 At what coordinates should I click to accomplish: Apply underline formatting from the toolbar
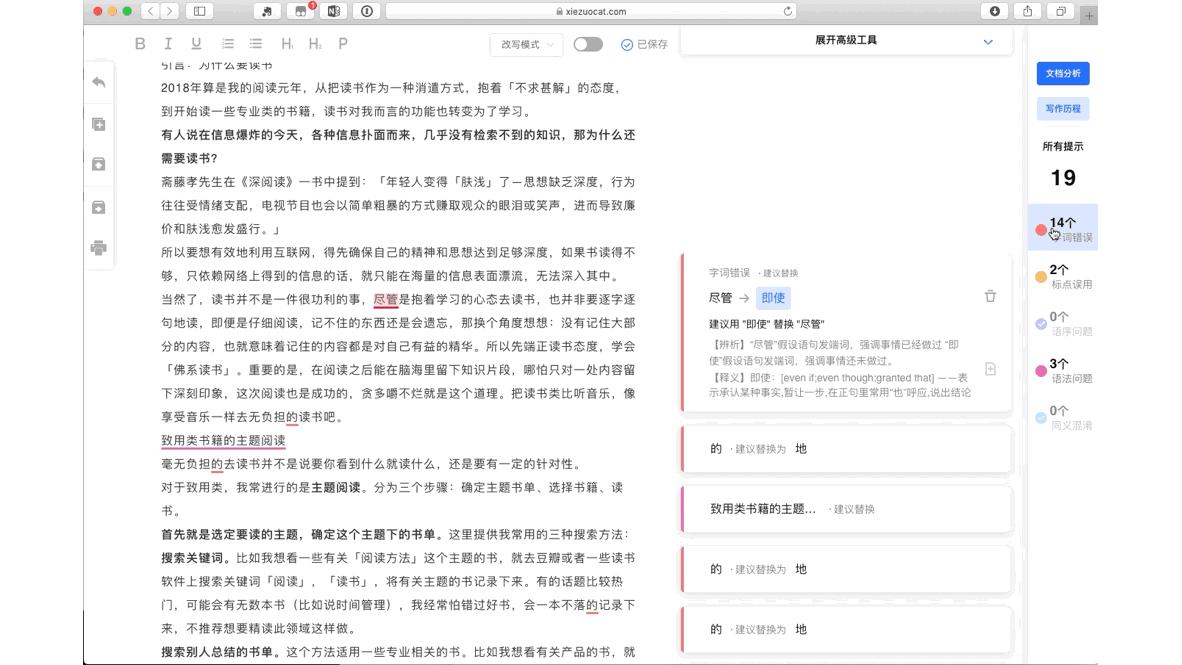(x=196, y=43)
